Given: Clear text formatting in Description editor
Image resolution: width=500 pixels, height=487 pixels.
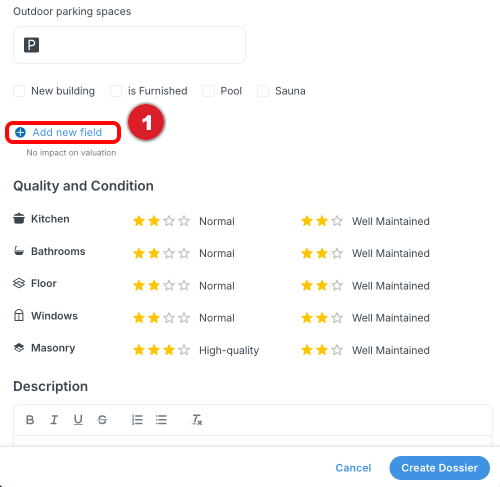Looking at the screenshot, I should (197, 420).
